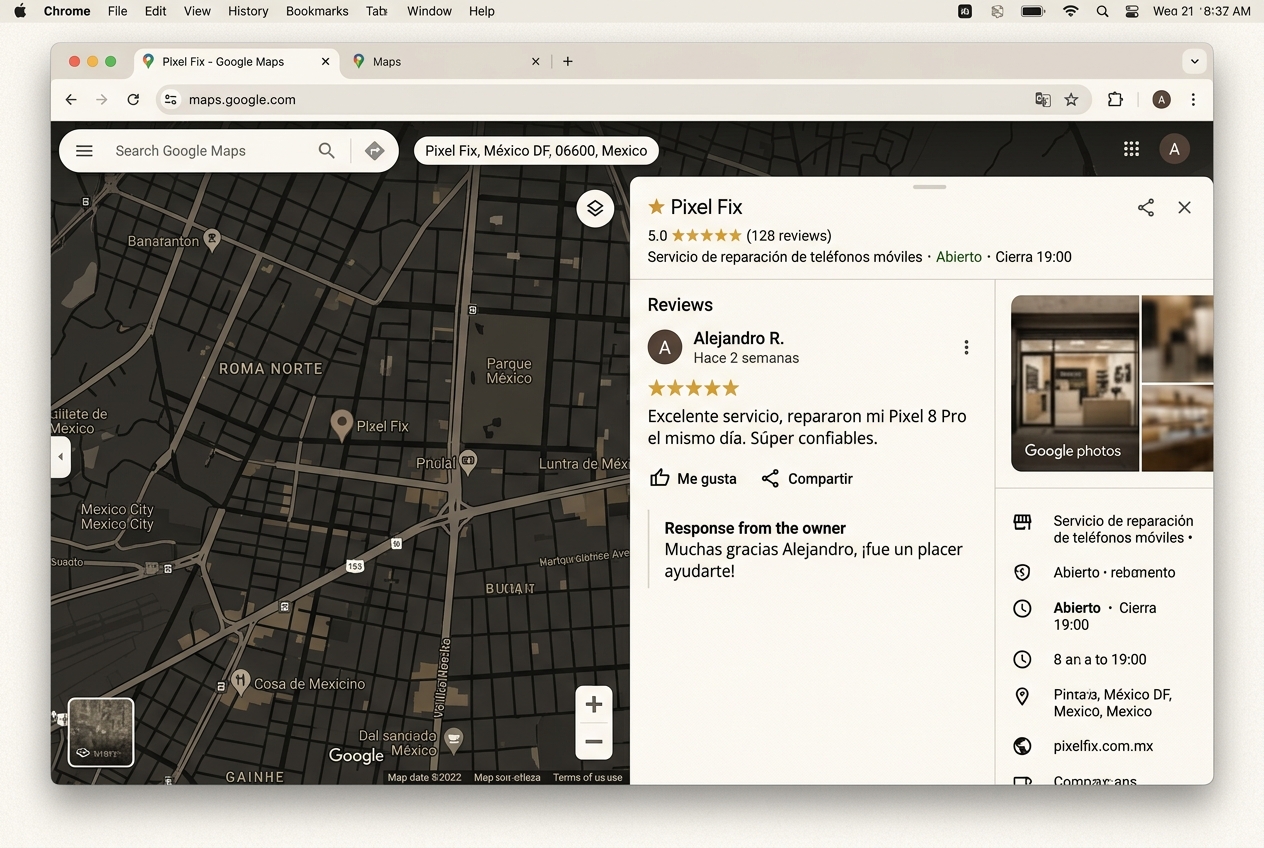Close the second Maps tab
This screenshot has width=1264, height=848.
(x=535, y=61)
